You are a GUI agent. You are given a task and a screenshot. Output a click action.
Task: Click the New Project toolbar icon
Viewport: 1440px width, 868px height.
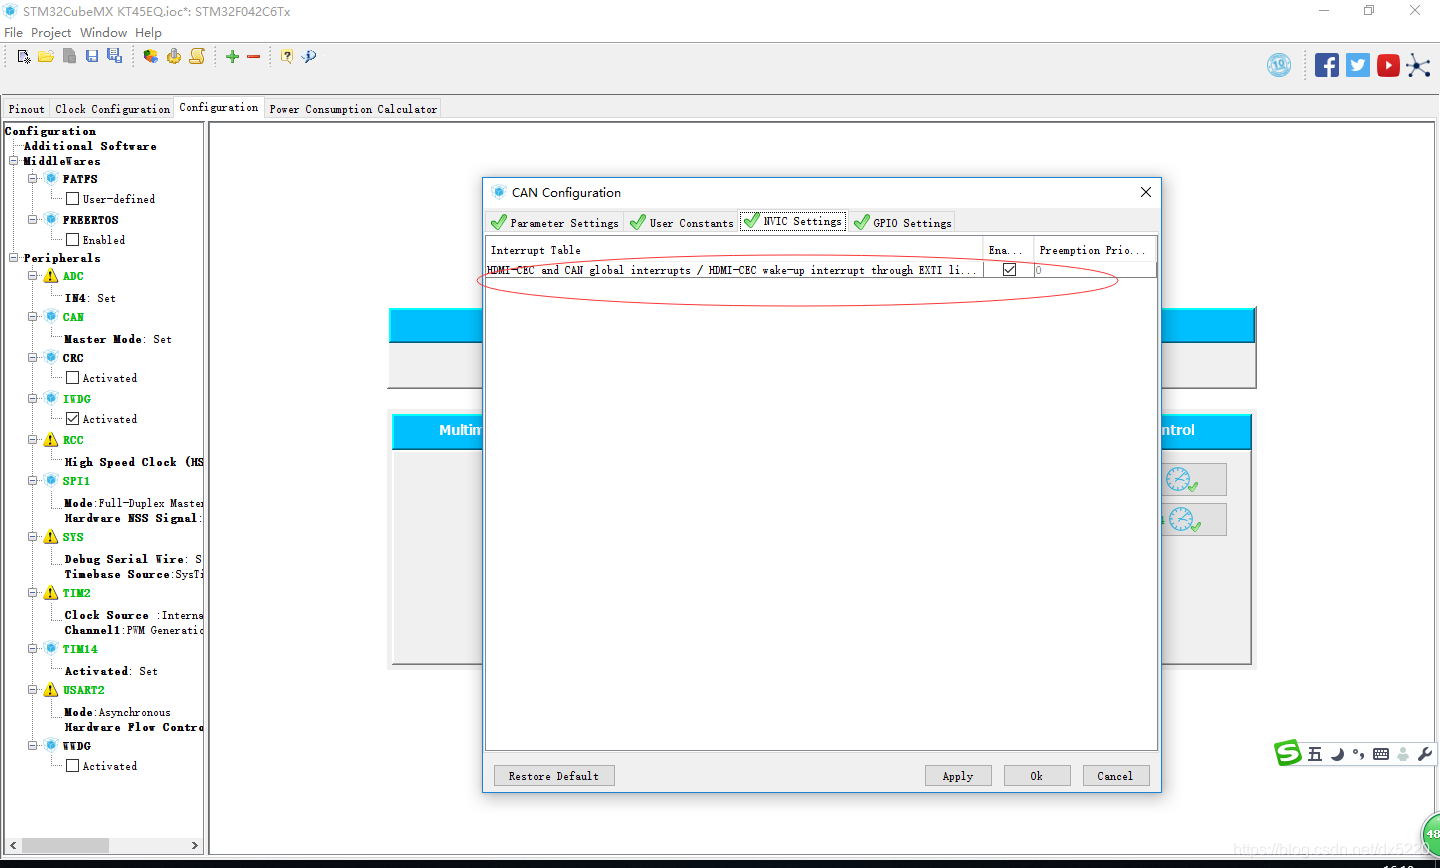(24, 57)
